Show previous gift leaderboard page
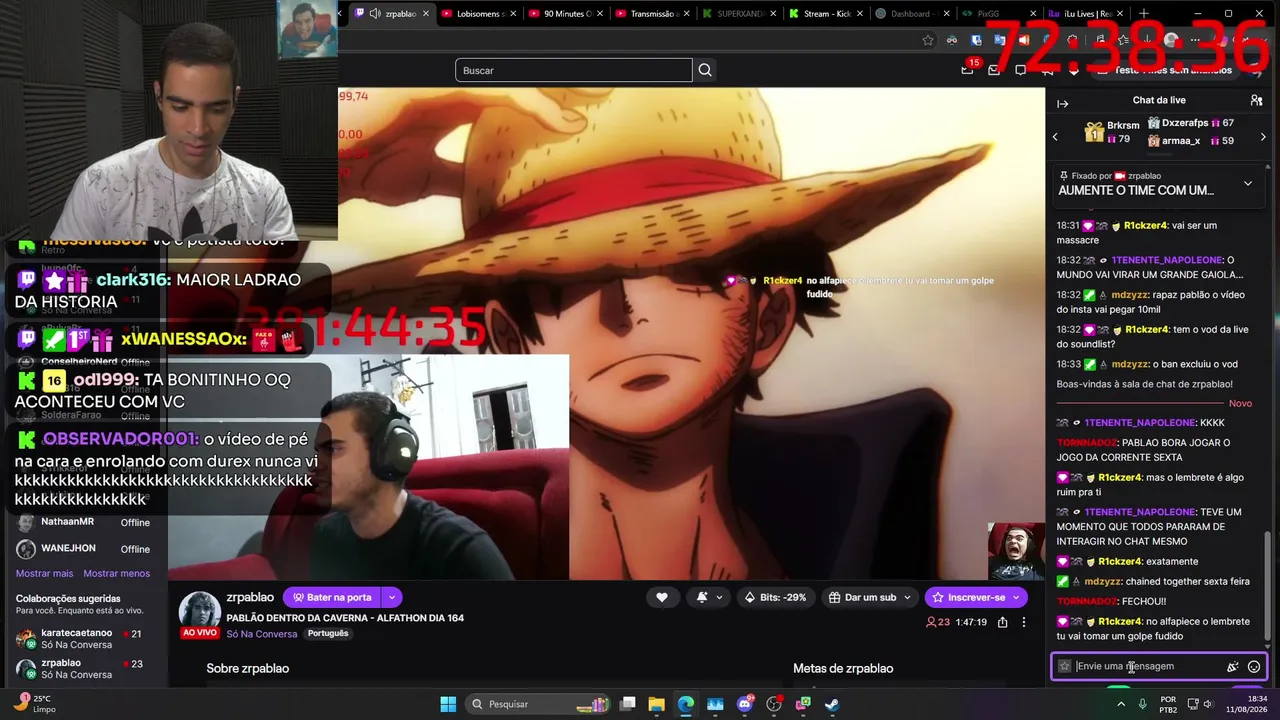 pyautogui.click(x=1055, y=137)
